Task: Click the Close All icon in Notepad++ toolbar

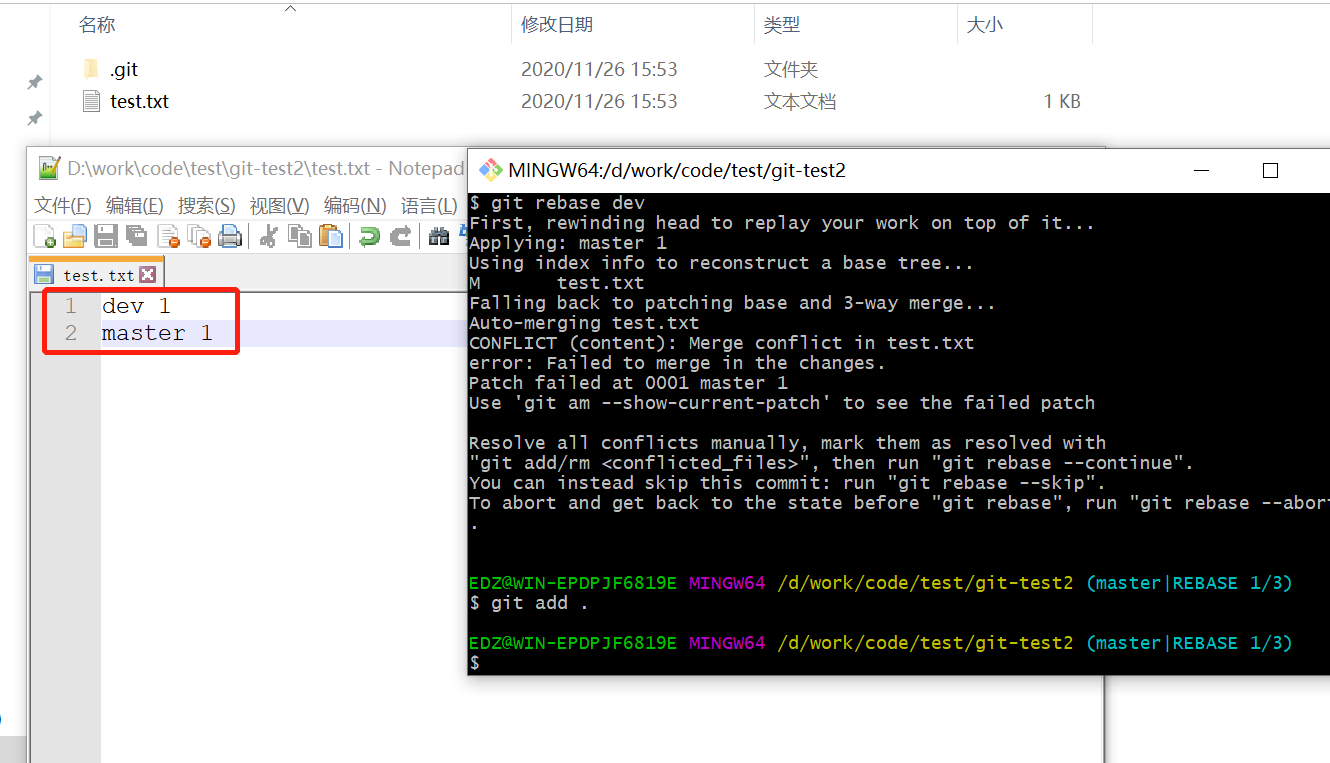Action: click(x=199, y=236)
